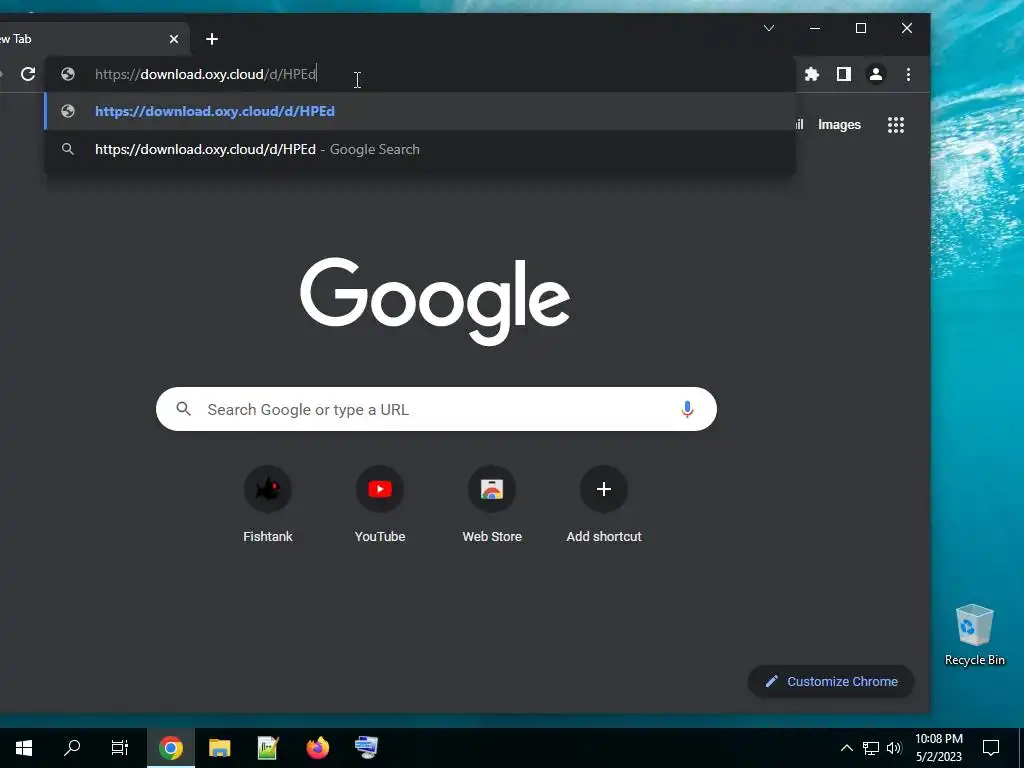
Task: Reload the page with the refresh icon
Action: tap(28, 74)
